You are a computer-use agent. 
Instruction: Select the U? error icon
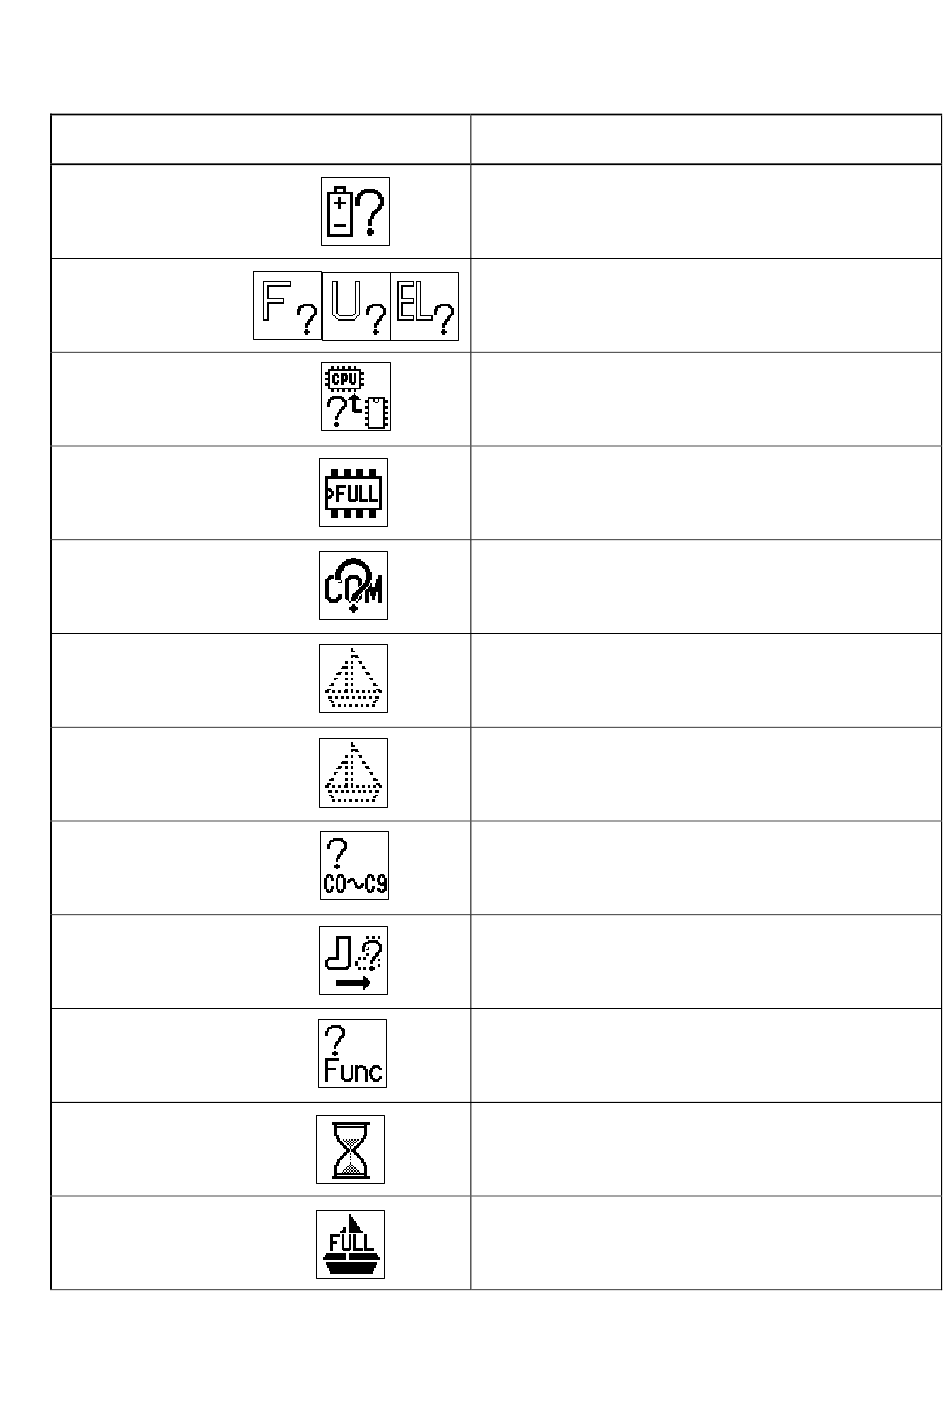[356, 306]
